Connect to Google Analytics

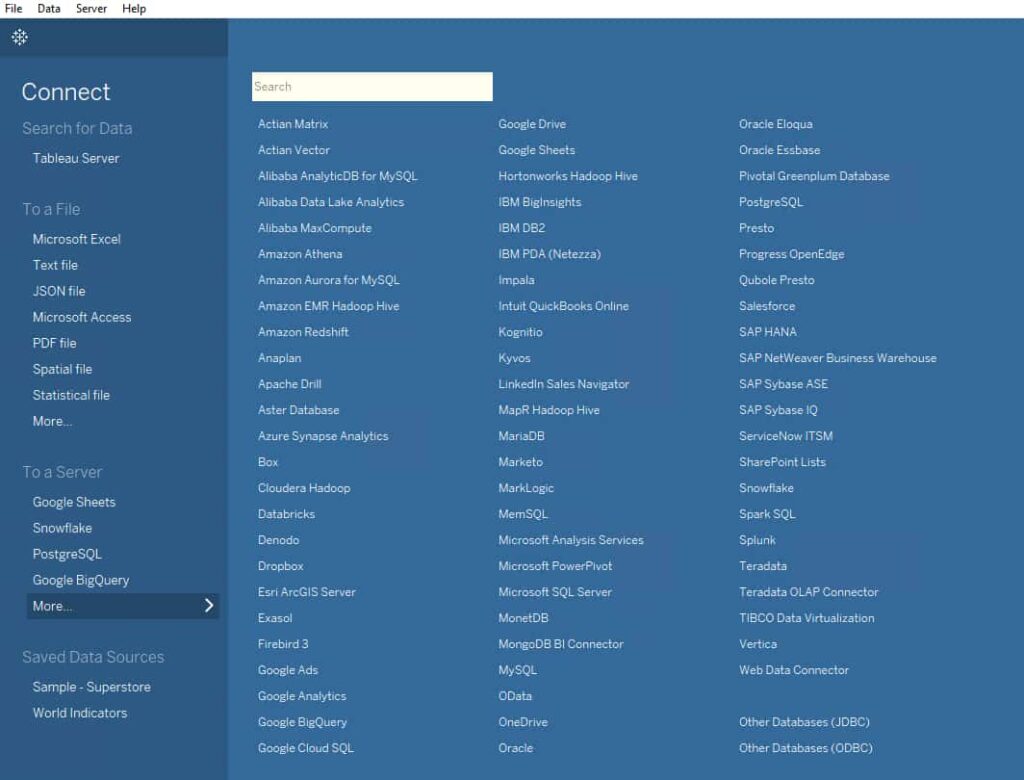pos(302,696)
